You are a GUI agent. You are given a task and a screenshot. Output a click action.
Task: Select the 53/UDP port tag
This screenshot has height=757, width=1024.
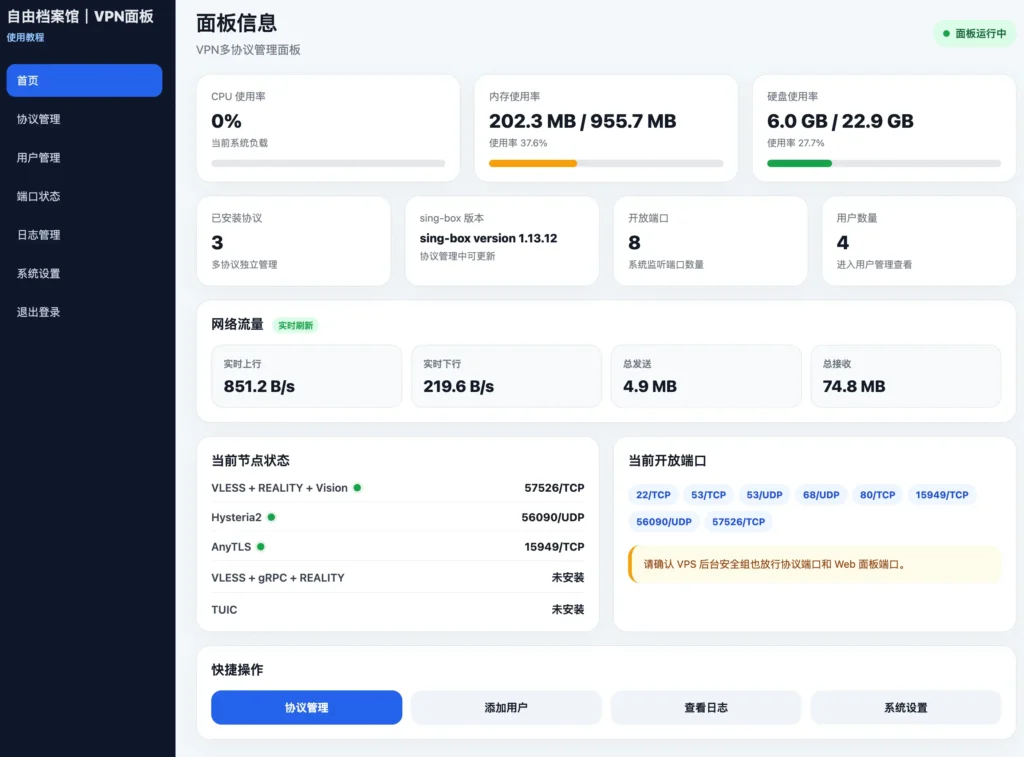click(x=765, y=494)
